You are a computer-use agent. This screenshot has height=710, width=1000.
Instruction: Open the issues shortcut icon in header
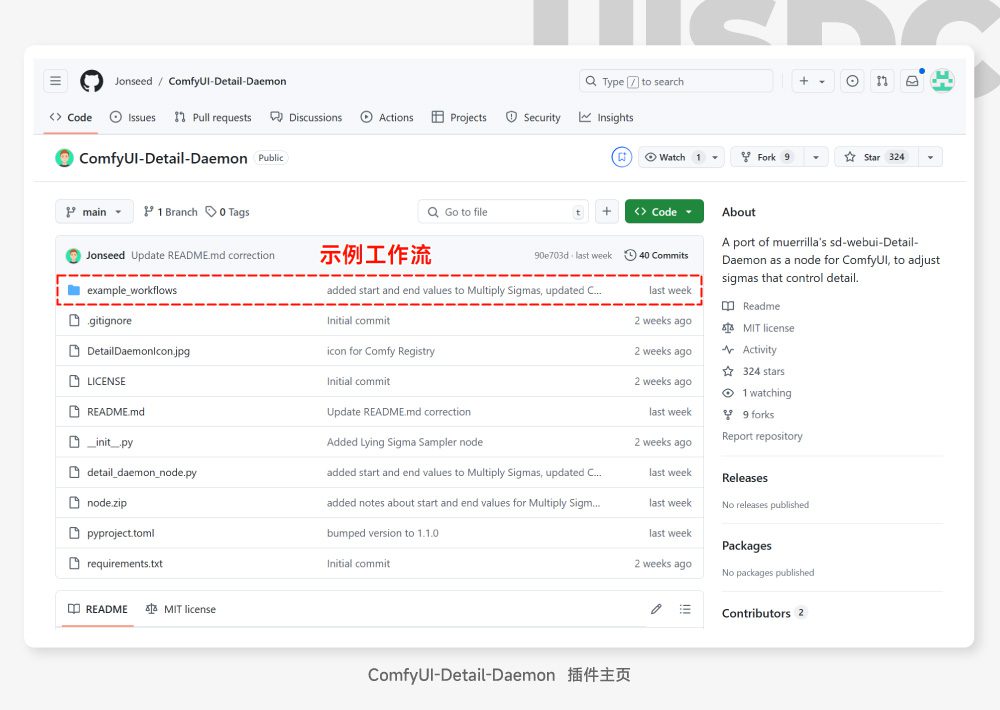tap(852, 81)
